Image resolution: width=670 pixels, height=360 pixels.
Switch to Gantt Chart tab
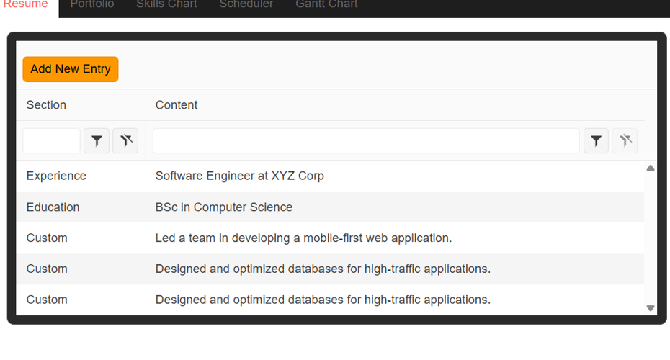click(x=326, y=4)
